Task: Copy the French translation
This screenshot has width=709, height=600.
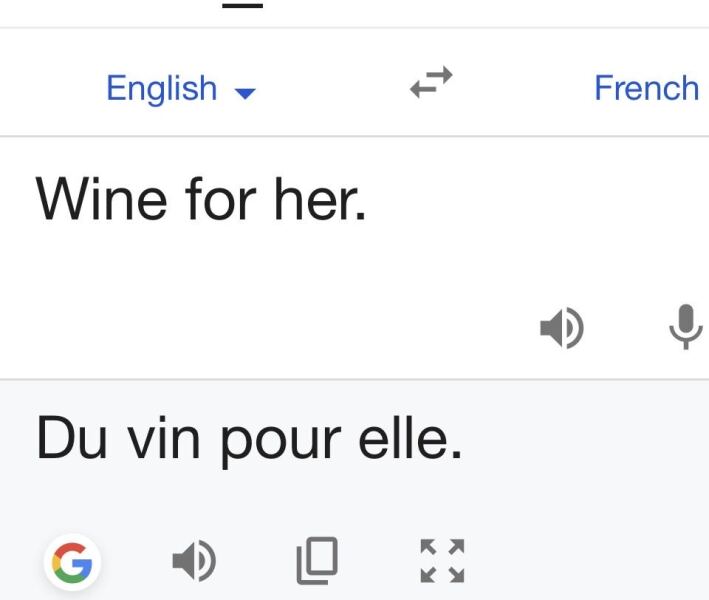Action: pyautogui.click(x=317, y=562)
